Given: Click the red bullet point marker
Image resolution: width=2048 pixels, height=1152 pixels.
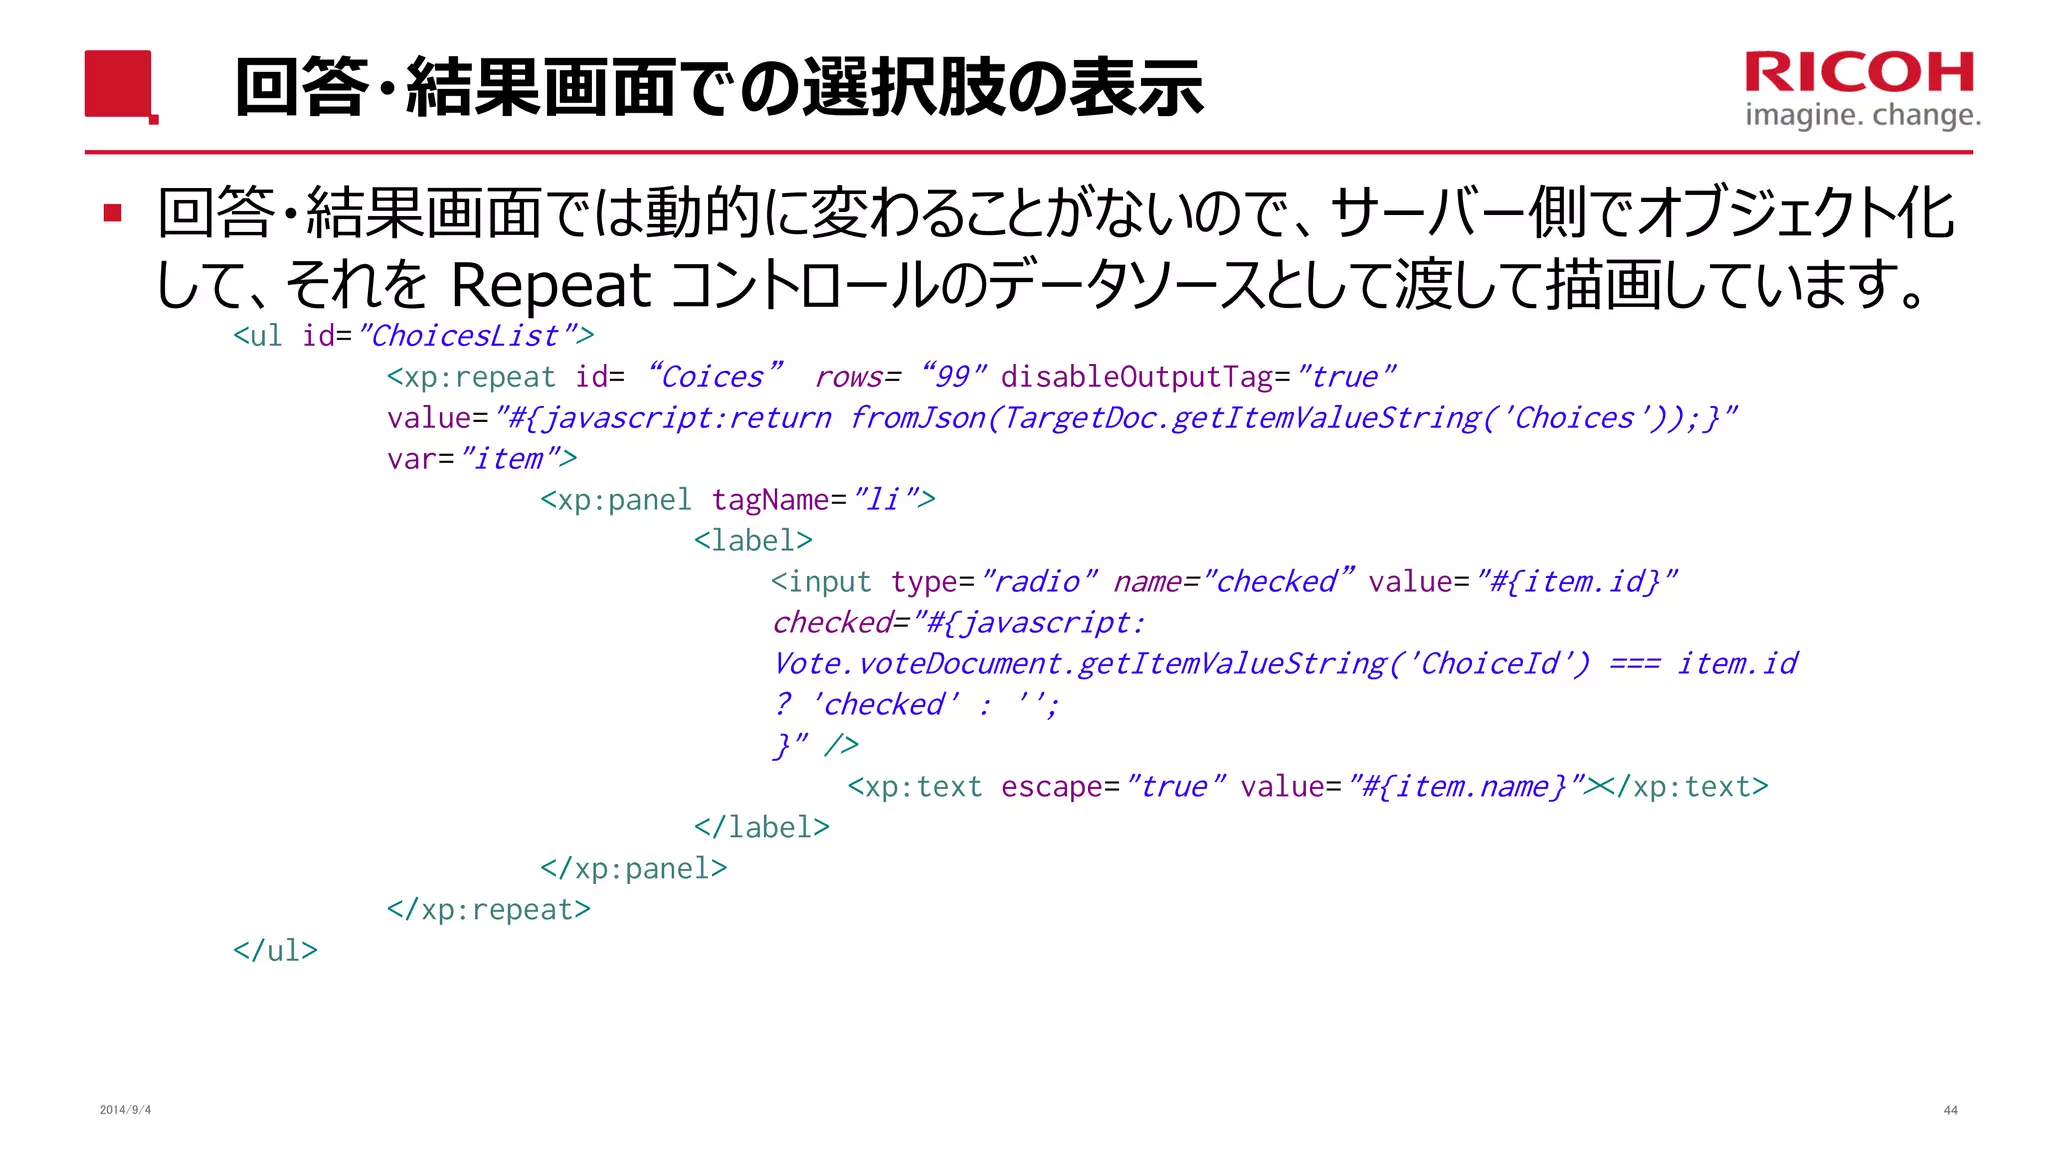Looking at the screenshot, I should pos(112,213).
